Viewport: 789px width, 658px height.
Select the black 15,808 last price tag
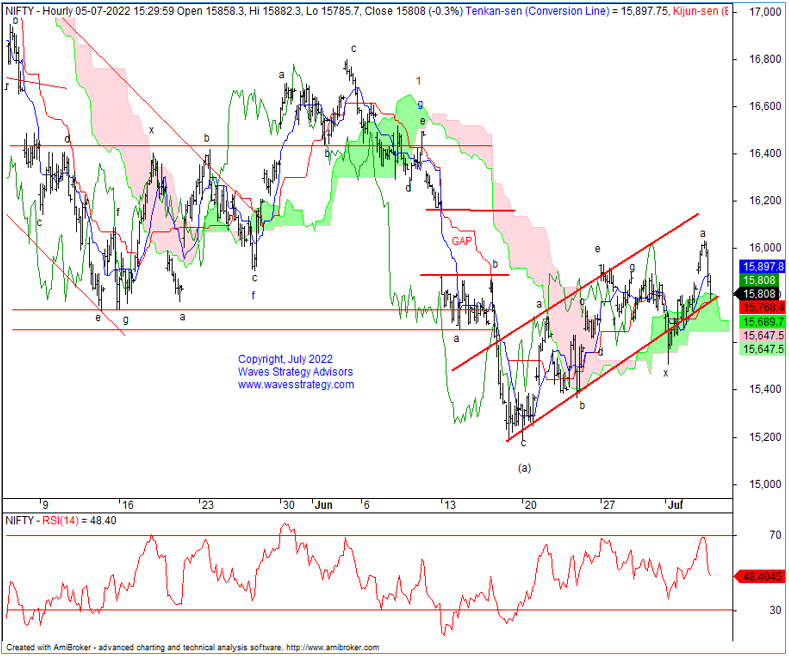[759, 294]
